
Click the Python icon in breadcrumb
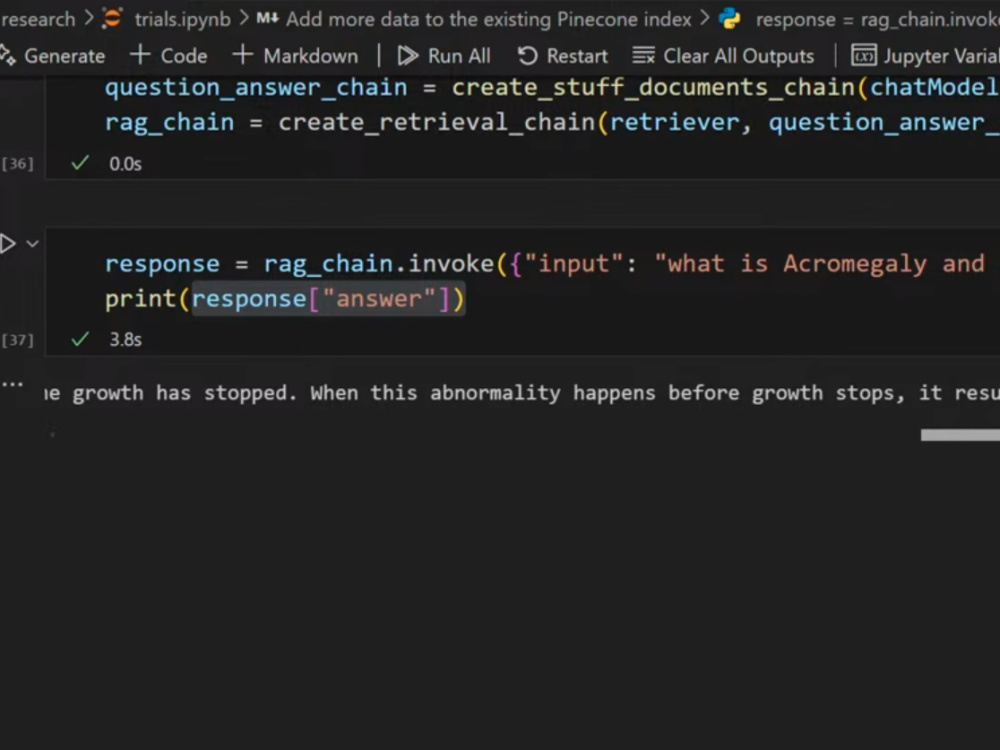(730, 18)
